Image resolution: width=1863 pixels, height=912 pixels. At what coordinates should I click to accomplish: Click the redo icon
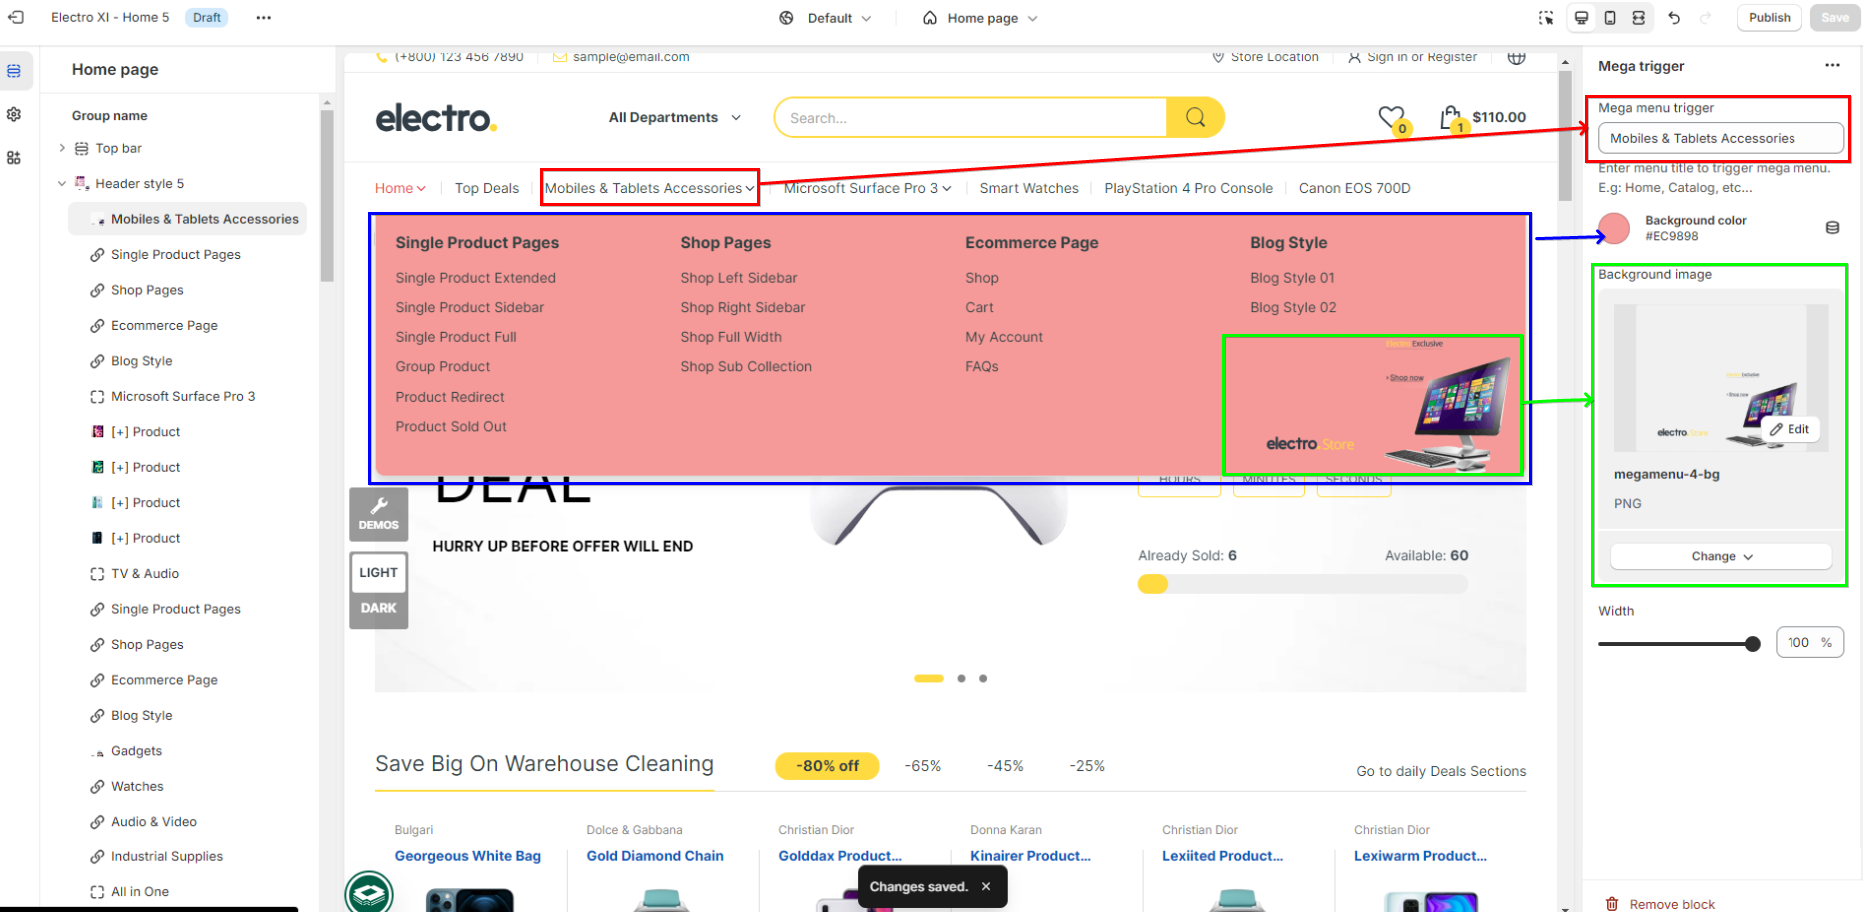(1706, 18)
